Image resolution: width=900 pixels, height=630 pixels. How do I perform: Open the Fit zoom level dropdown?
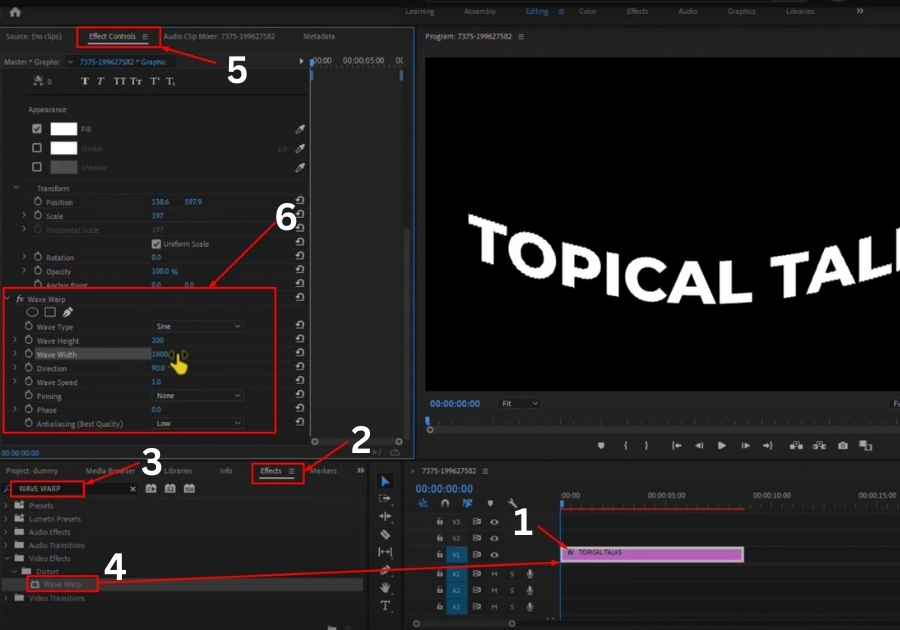click(519, 403)
